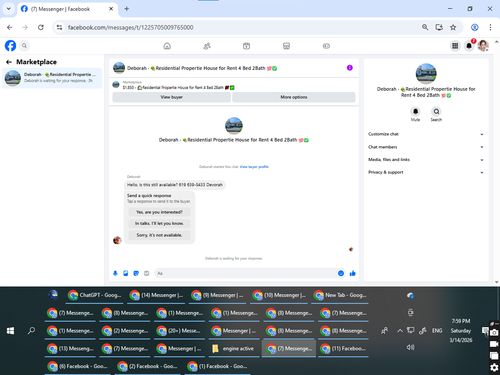This screenshot has width=500, height=375.
Task: Open the Watch video icon in top navigation
Action: coord(246,46)
